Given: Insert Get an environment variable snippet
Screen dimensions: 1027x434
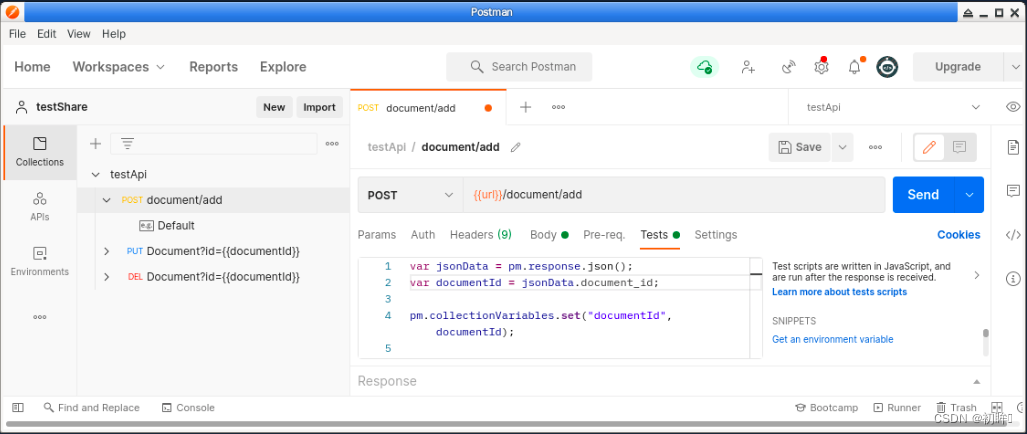Looking at the screenshot, I should coord(832,339).
